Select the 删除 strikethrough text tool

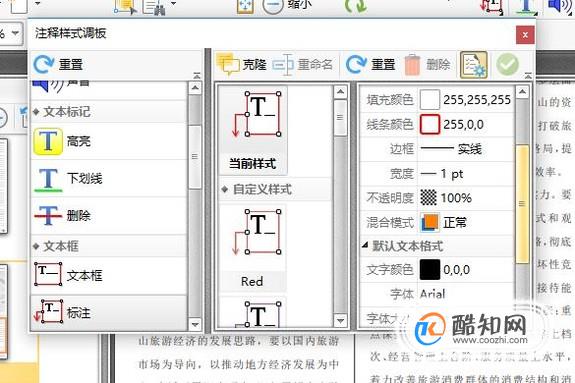point(109,216)
